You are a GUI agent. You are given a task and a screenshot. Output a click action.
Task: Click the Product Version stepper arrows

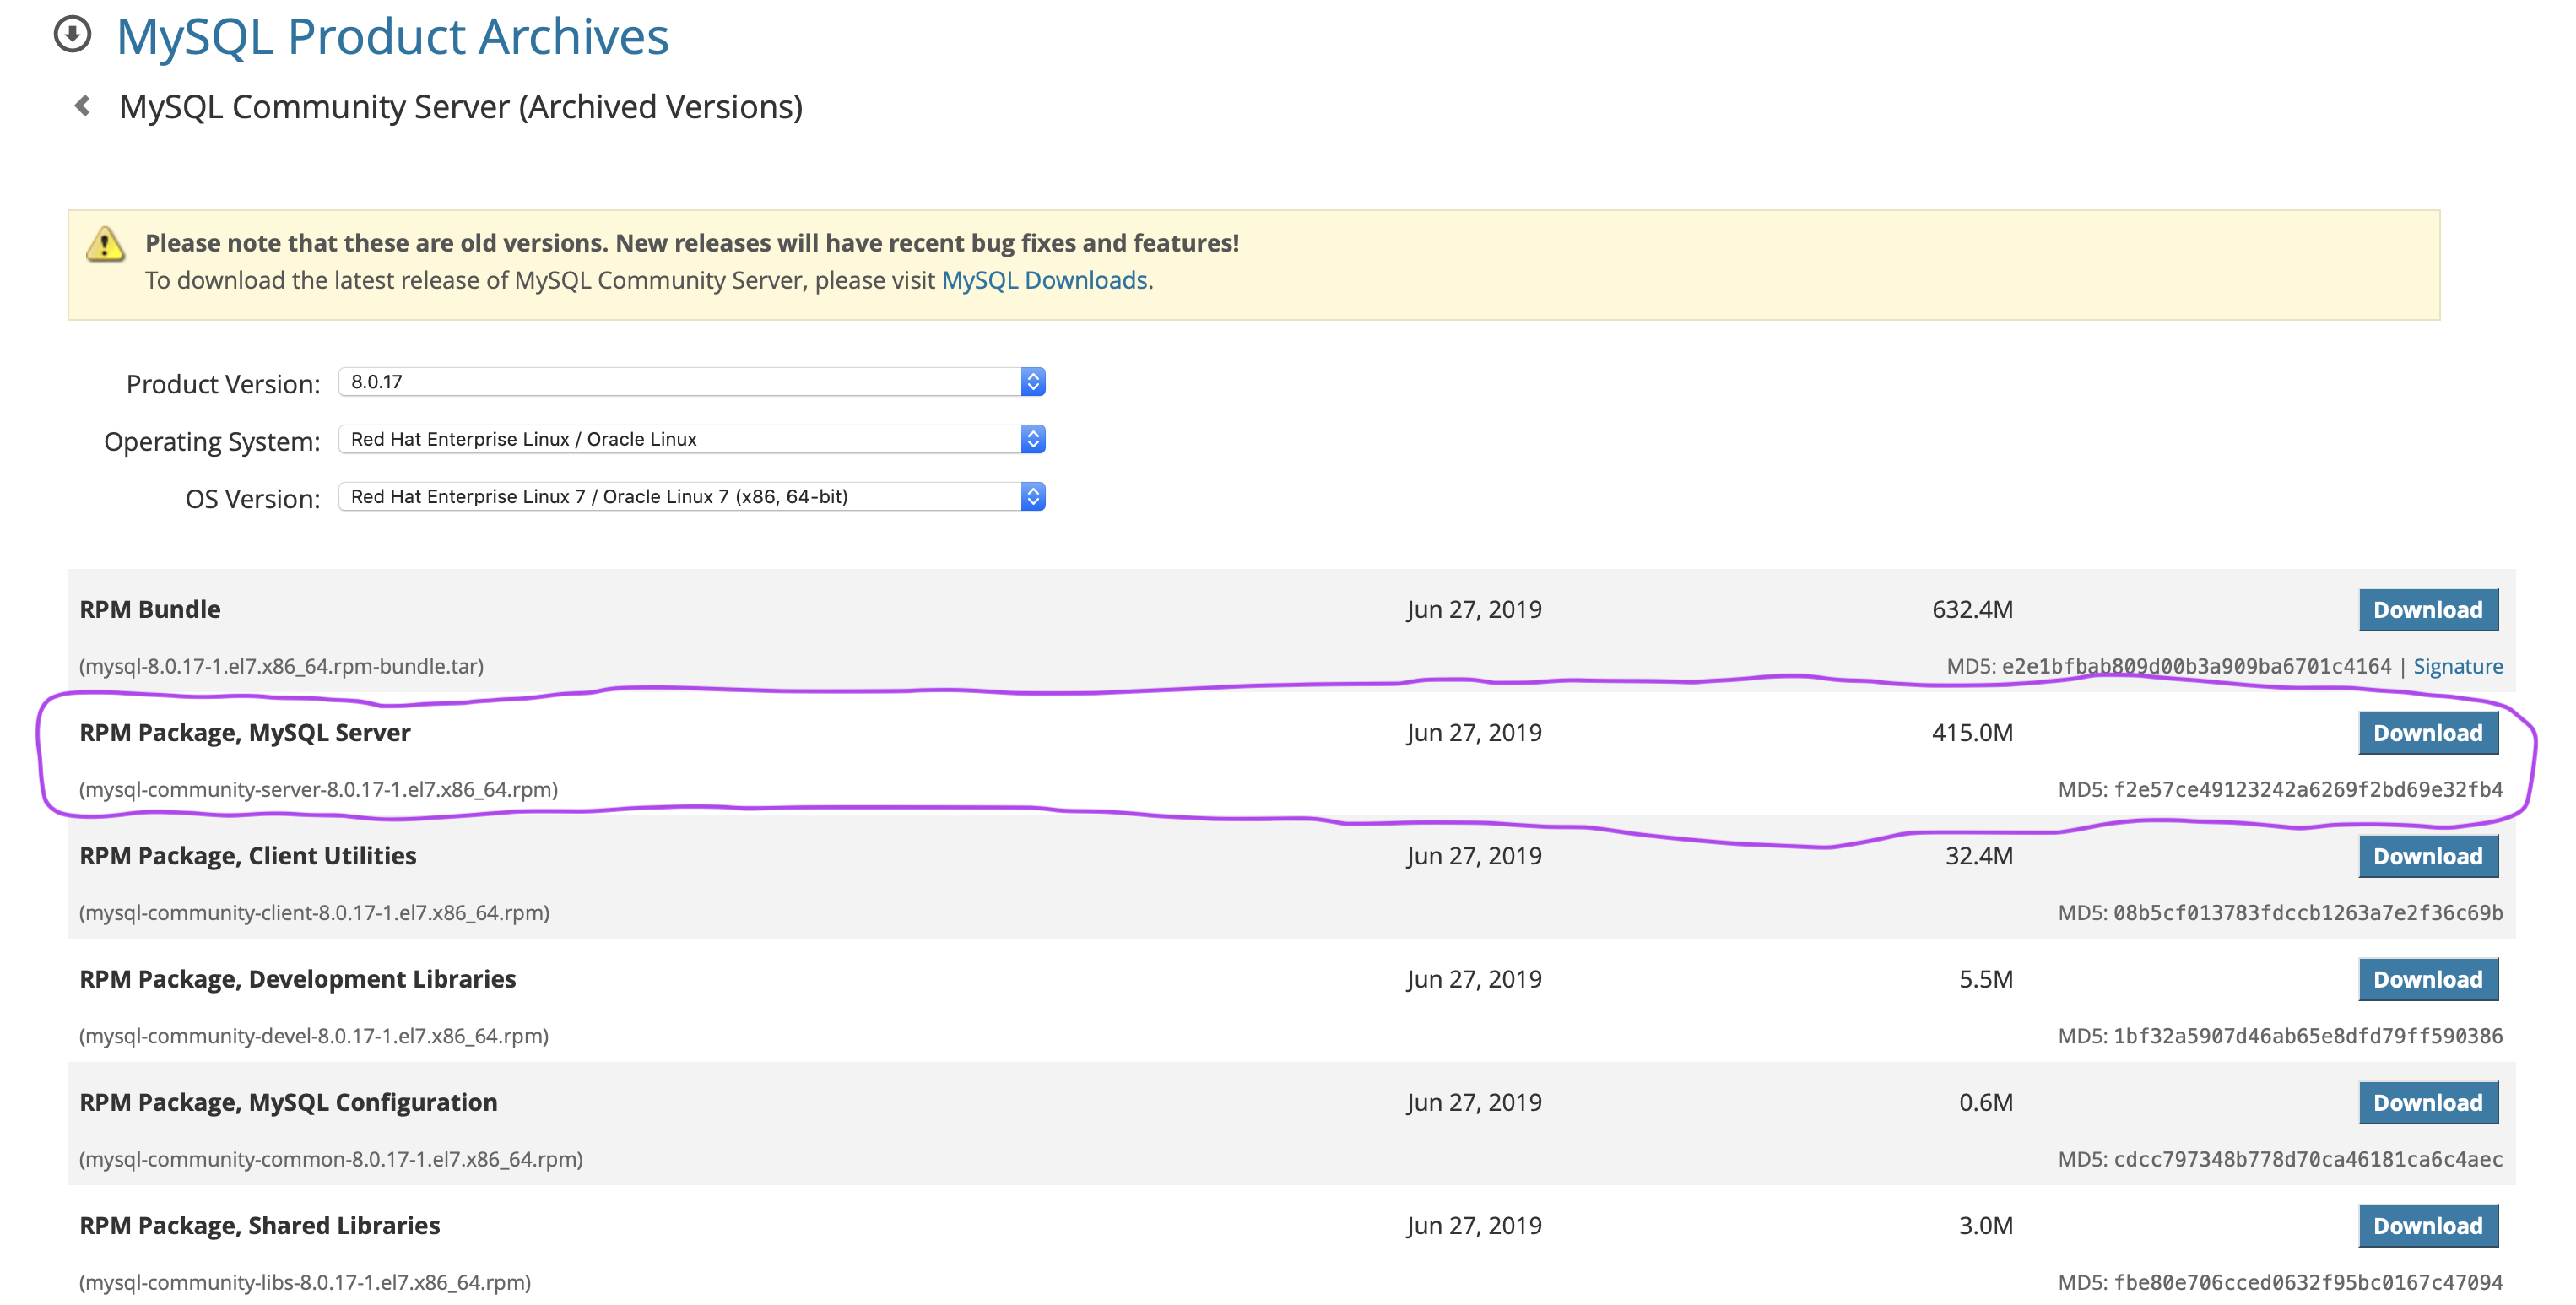click(1033, 381)
